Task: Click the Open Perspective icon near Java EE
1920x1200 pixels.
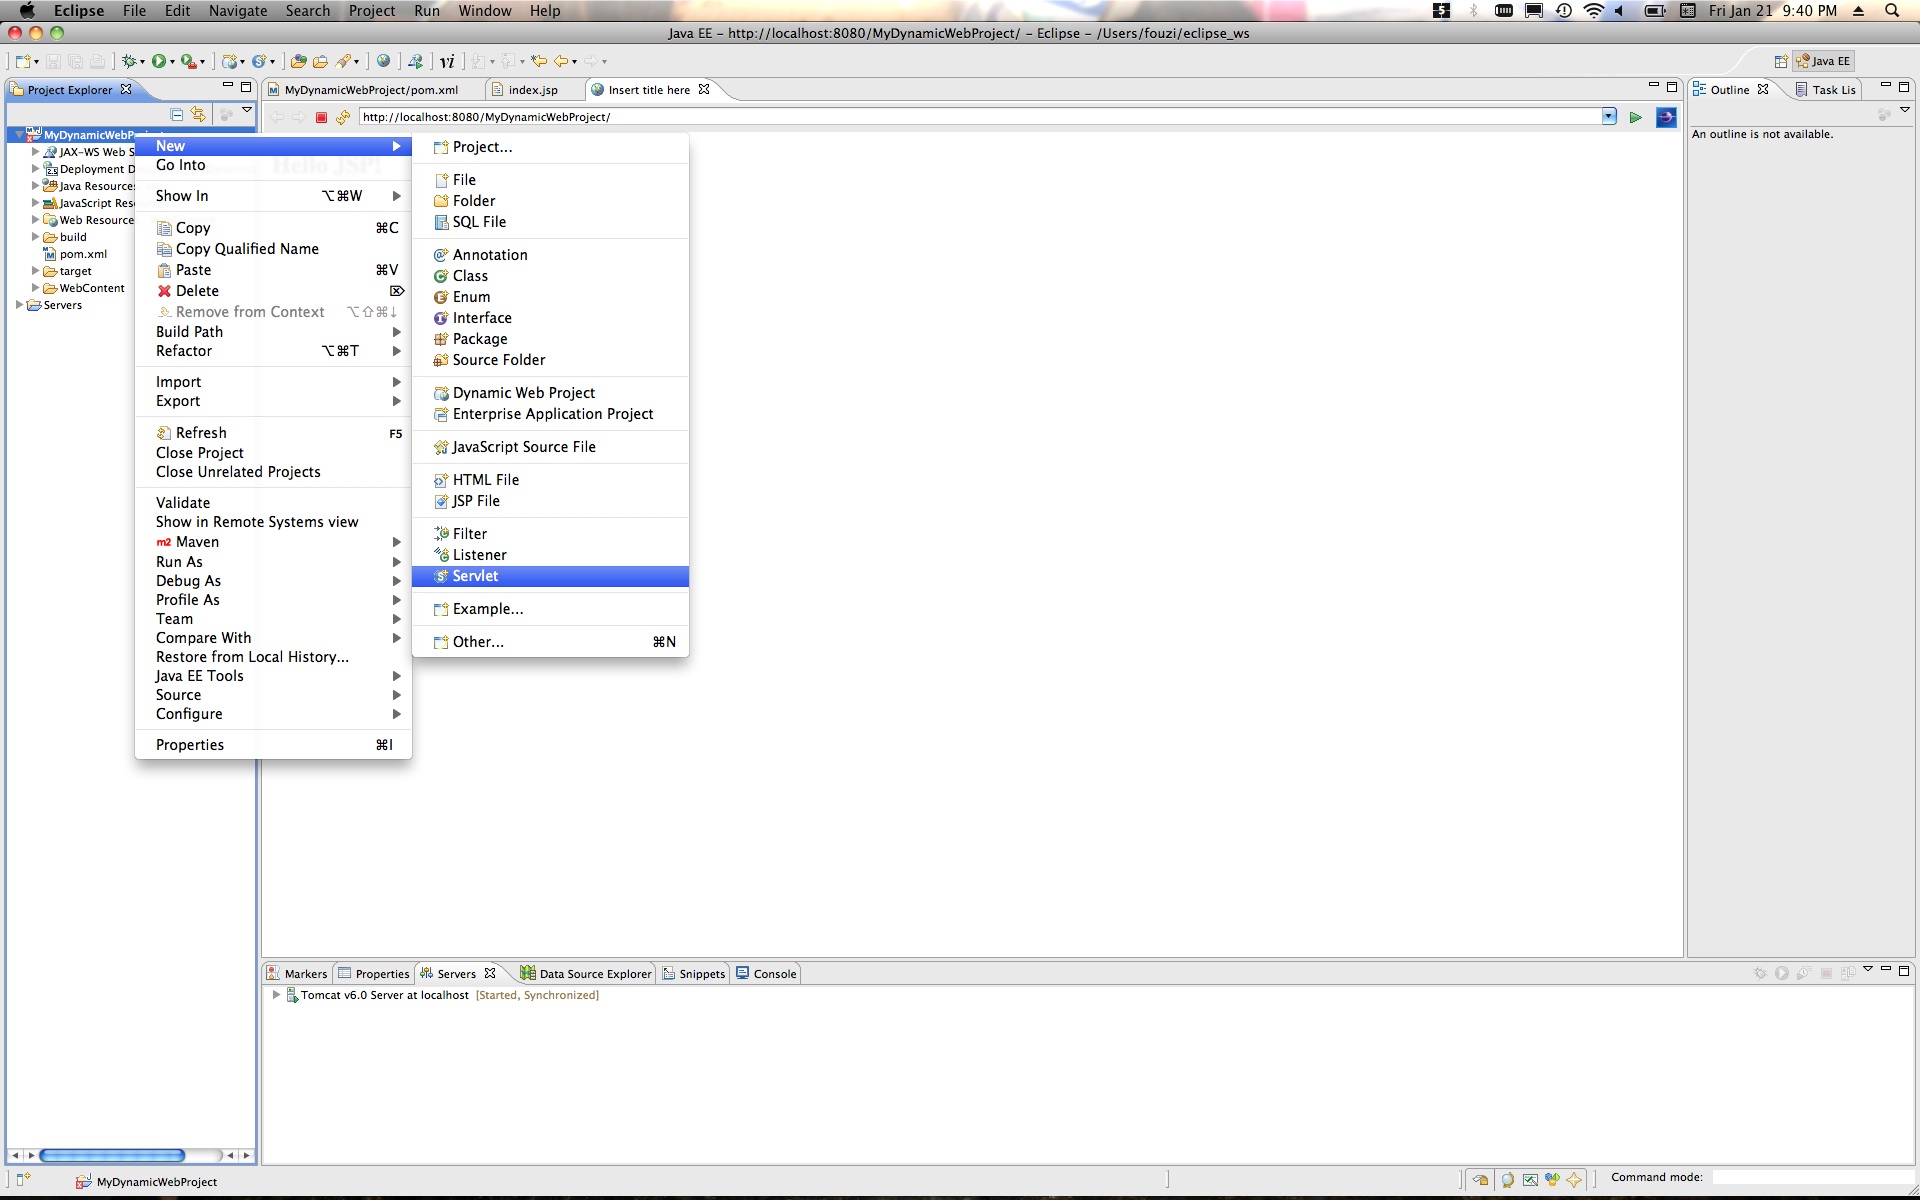Action: pyautogui.click(x=1781, y=61)
